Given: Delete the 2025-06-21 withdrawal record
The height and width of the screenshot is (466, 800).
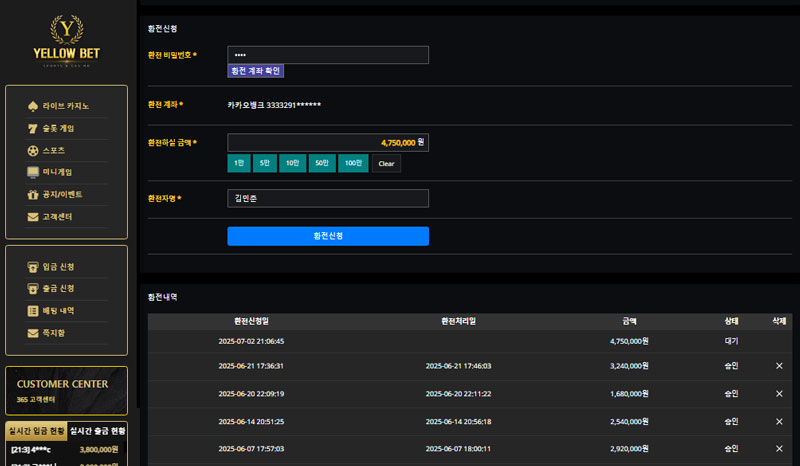Looking at the screenshot, I should [779, 366].
